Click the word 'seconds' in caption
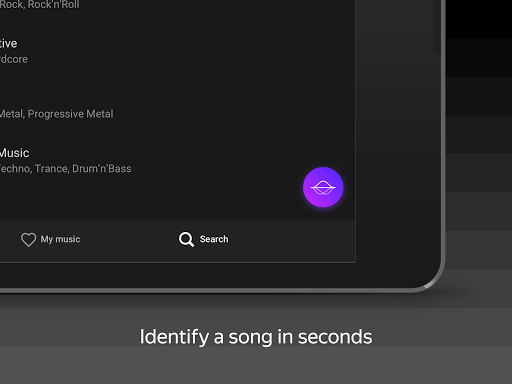This screenshot has height=384, width=512. pos(335,337)
